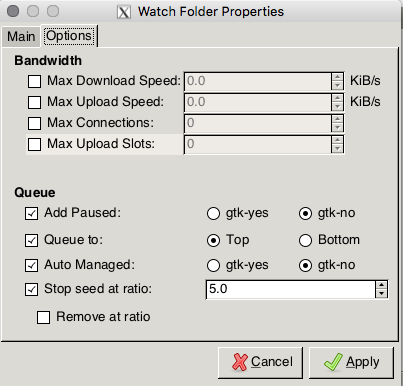
Task: Select the Options tab
Action: [69, 36]
